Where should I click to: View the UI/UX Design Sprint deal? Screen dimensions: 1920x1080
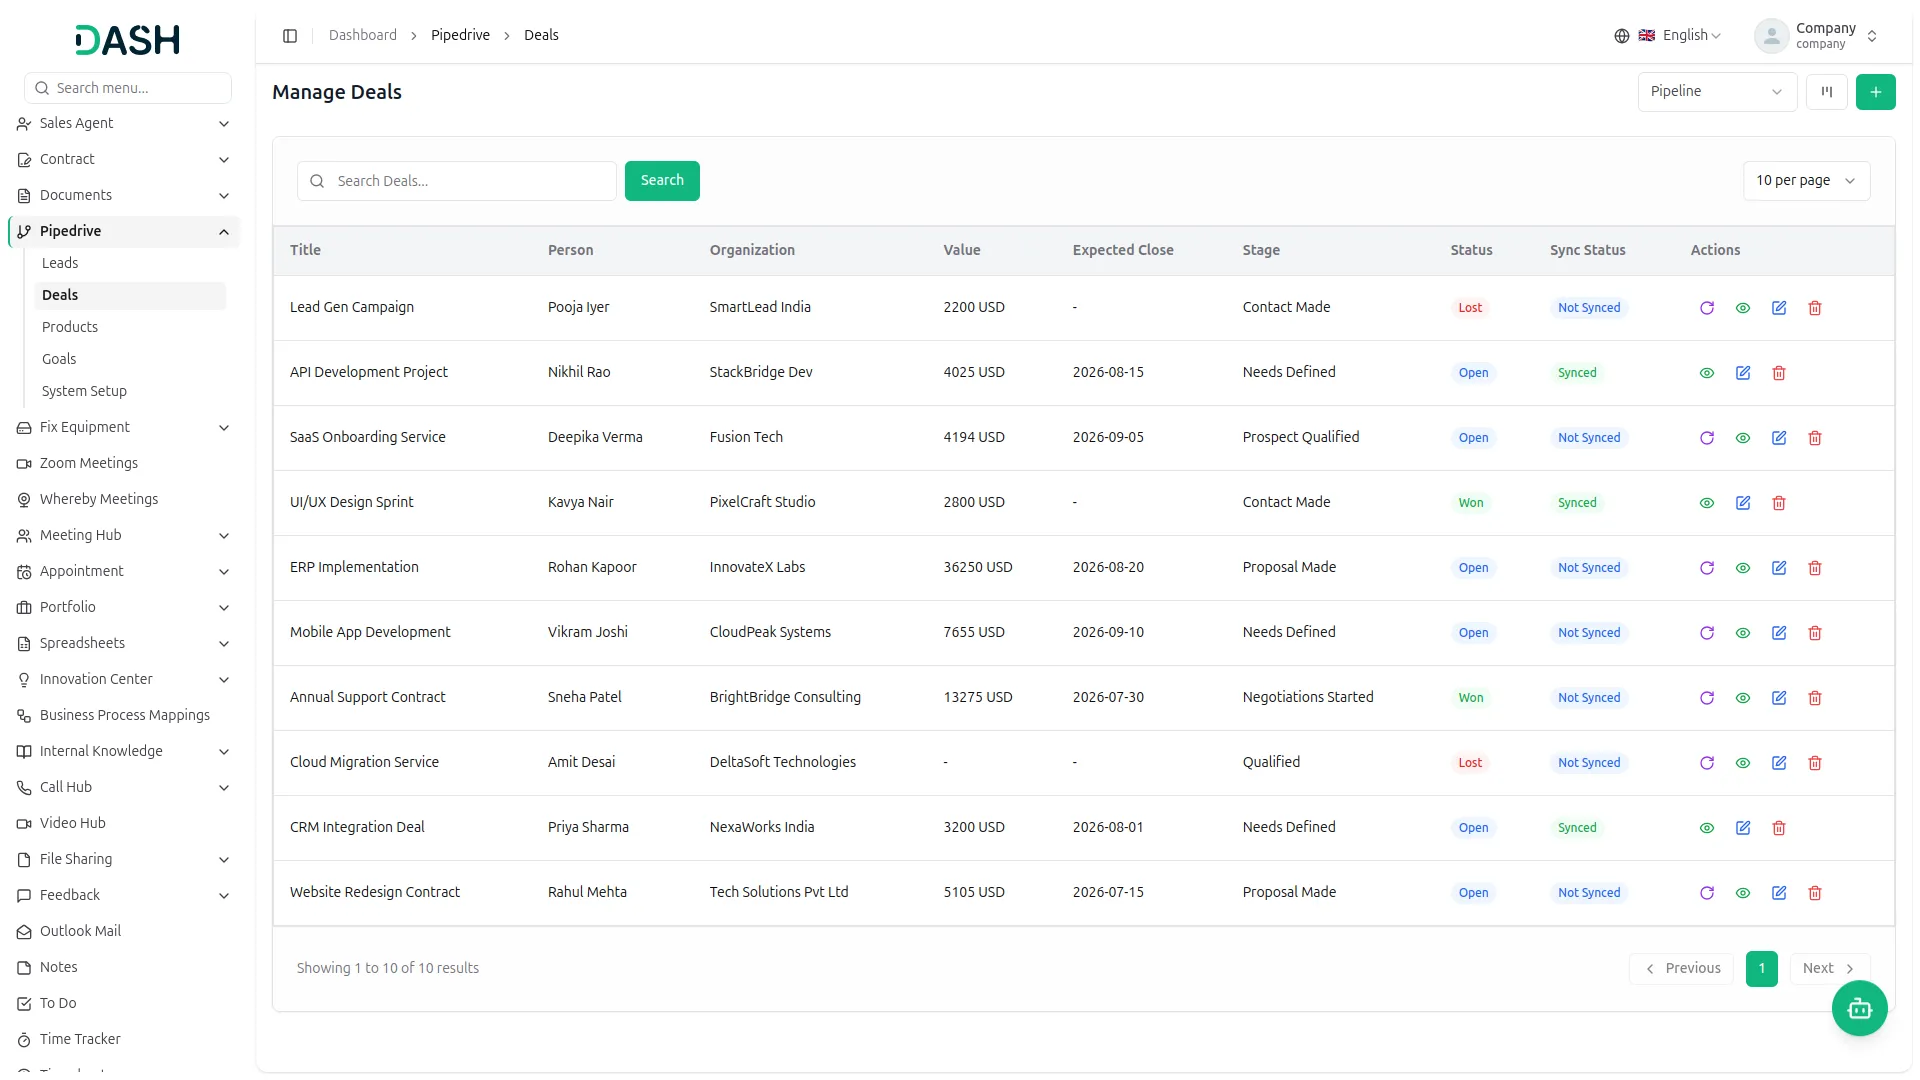(1707, 503)
